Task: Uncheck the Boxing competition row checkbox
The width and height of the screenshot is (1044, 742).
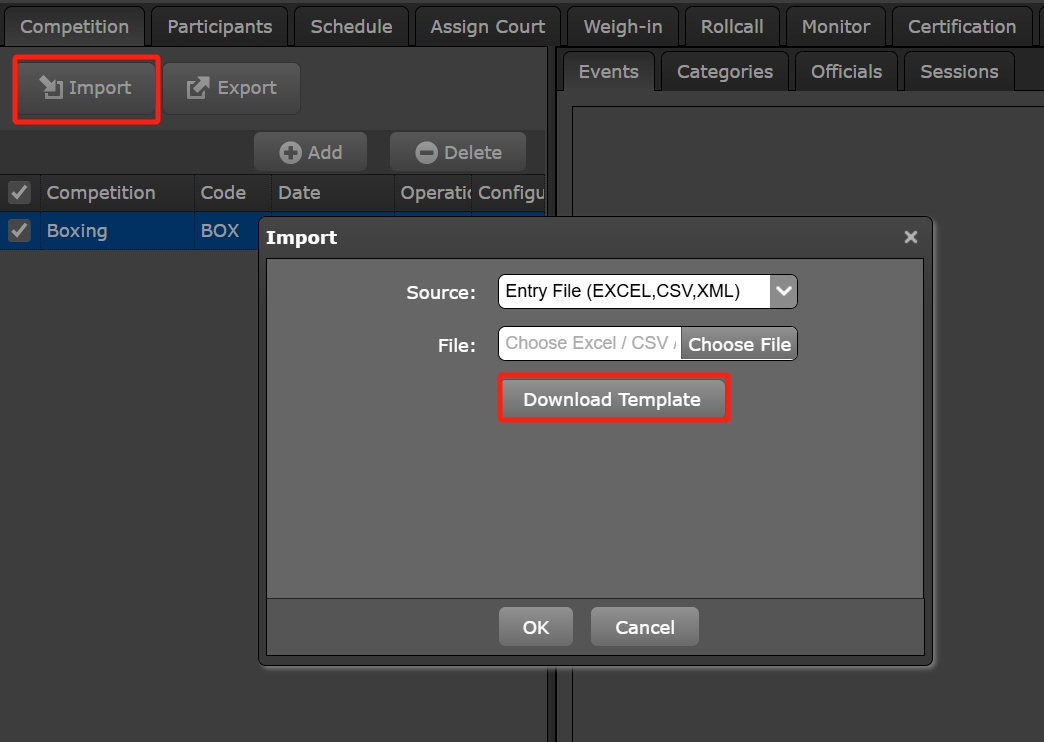Action: click(x=20, y=230)
